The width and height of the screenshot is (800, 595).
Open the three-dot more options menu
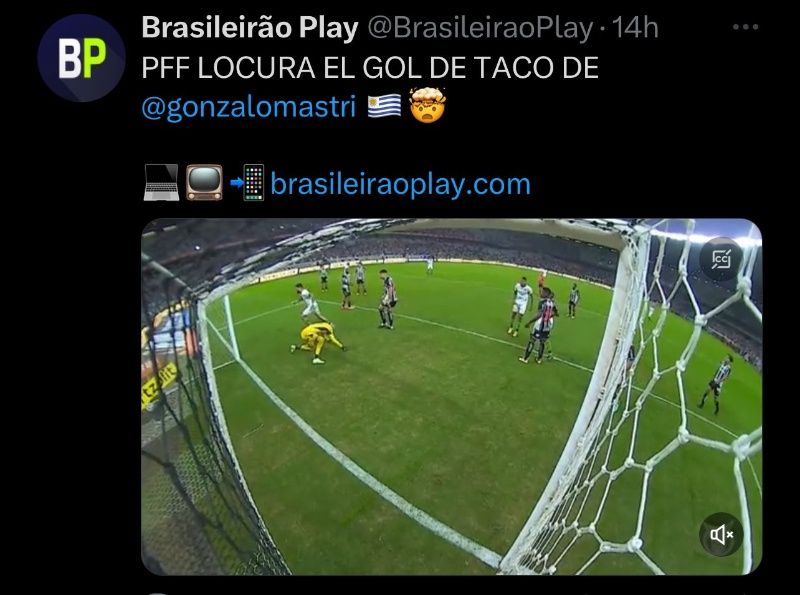pos(745,27)
